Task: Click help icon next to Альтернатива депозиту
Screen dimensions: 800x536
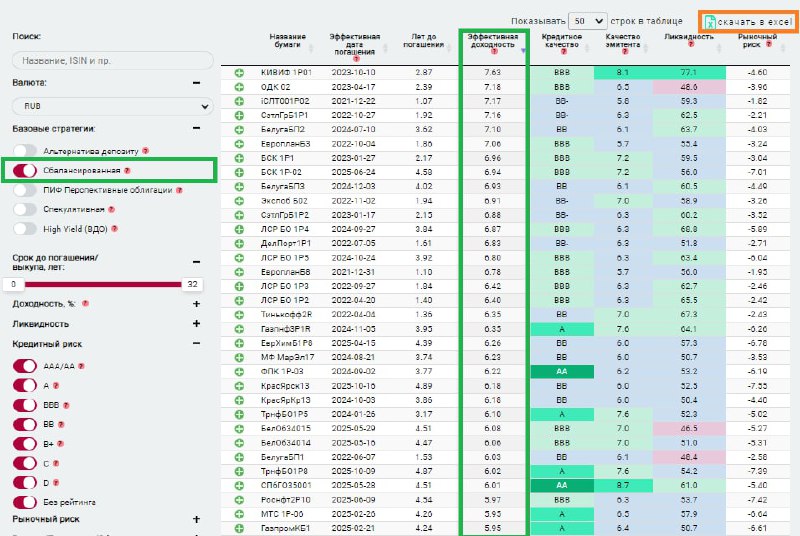Action: (x=145, y=151)
